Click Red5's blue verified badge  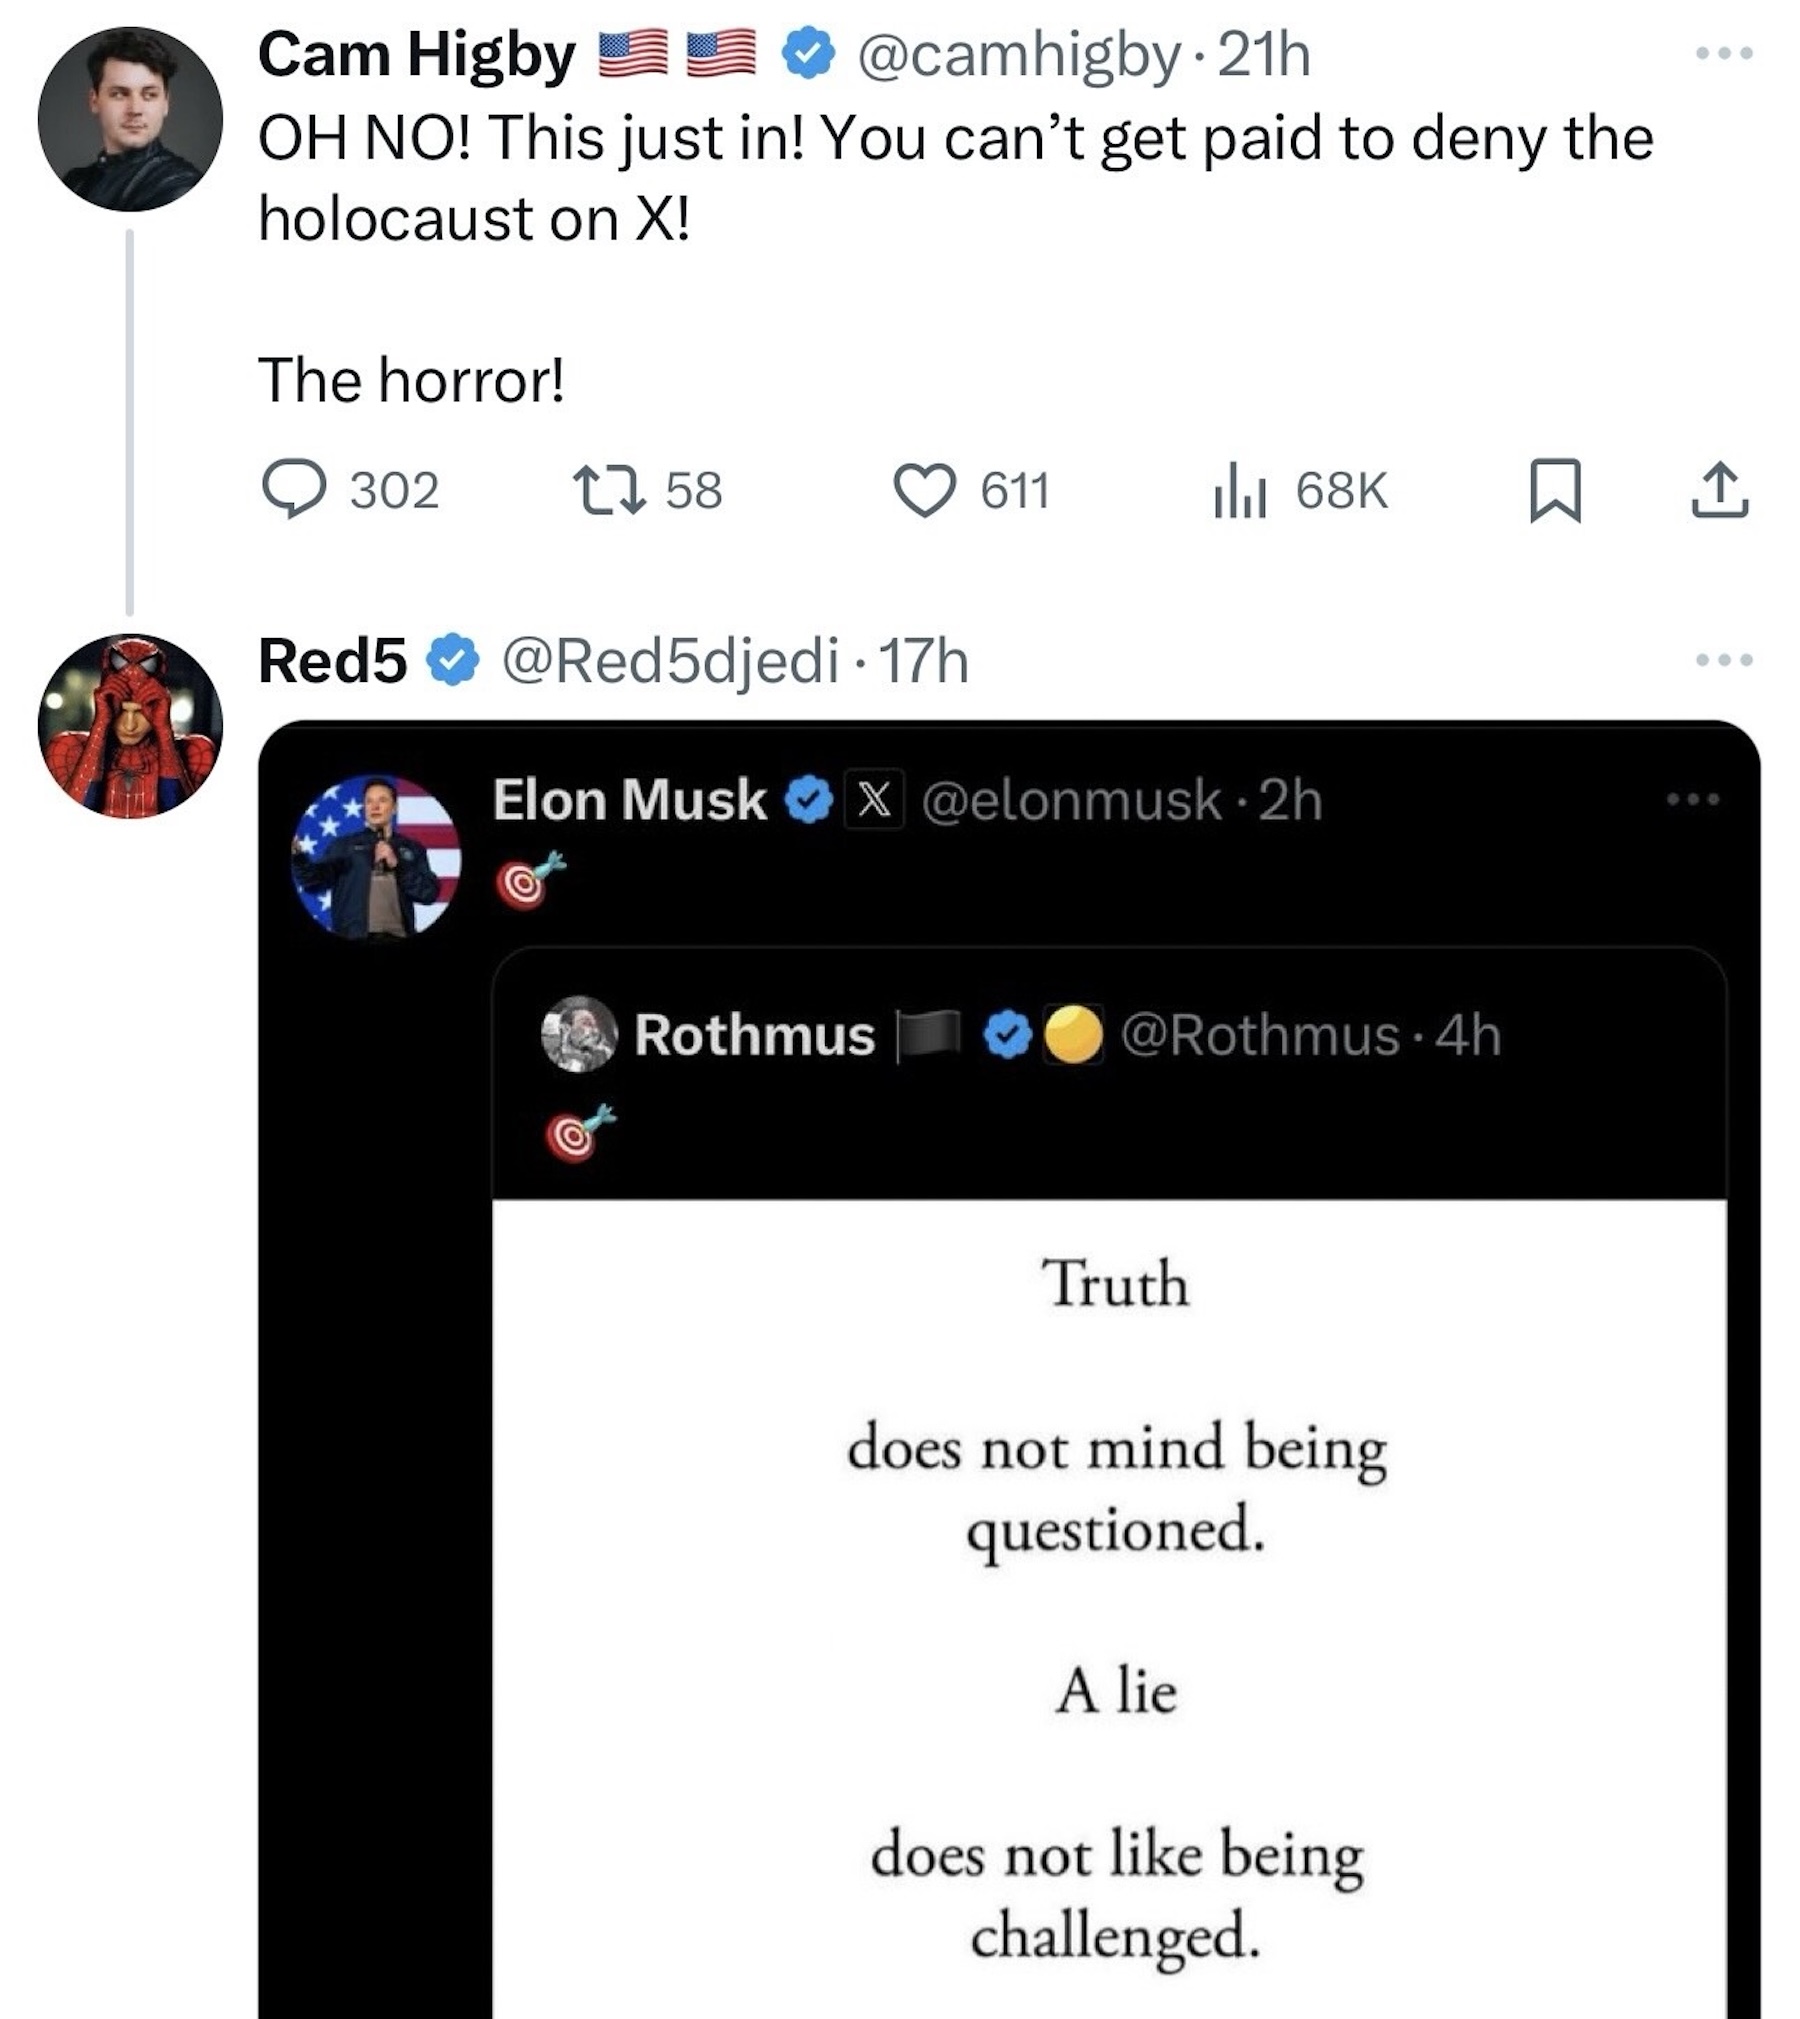(453, 661)
